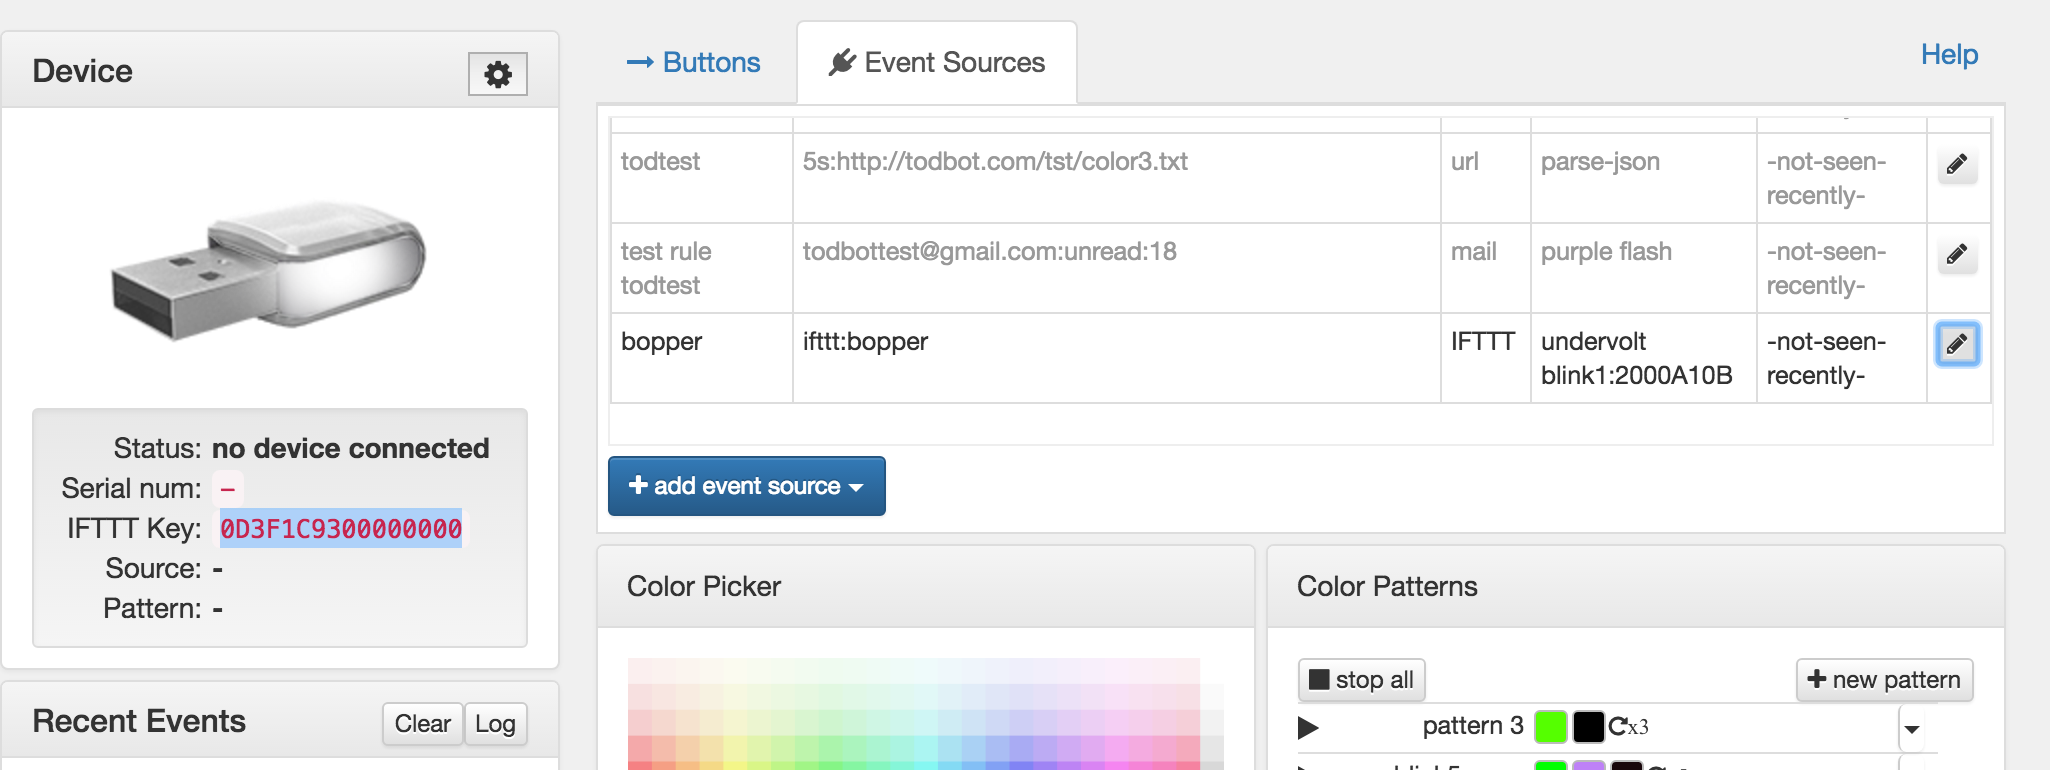
Task: Expand pattern 3 options dropdown arrow
Action: click(x=1912, y=729)
